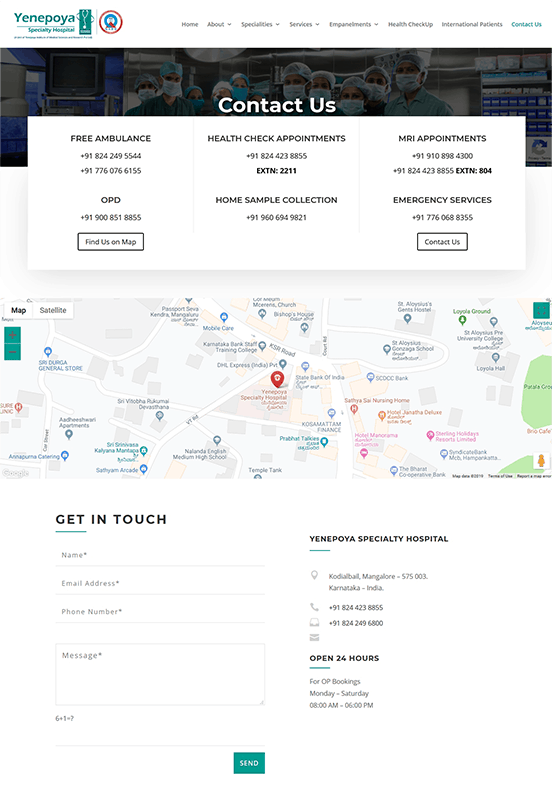Click the round red accreditation badge logo

click(x=111, y=22)
